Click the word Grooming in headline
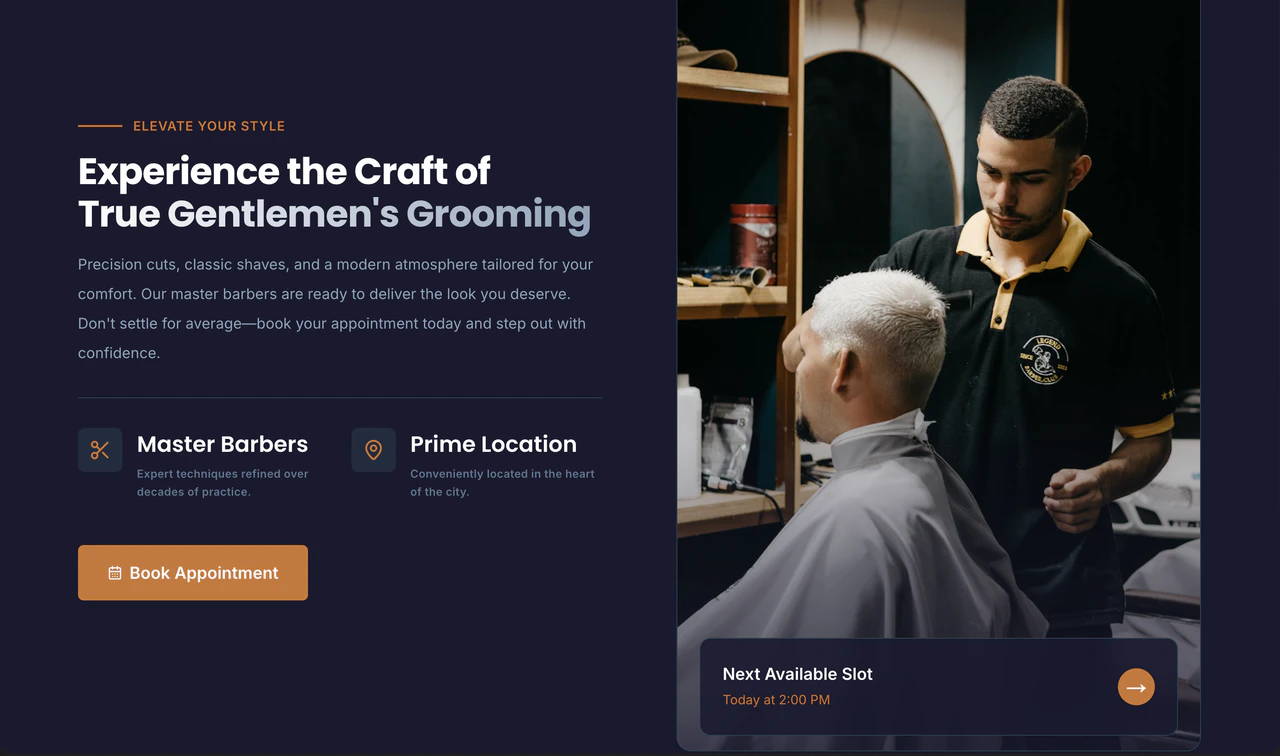The width and height of the screenshot is (1280, 756). [x=498, y=215]
